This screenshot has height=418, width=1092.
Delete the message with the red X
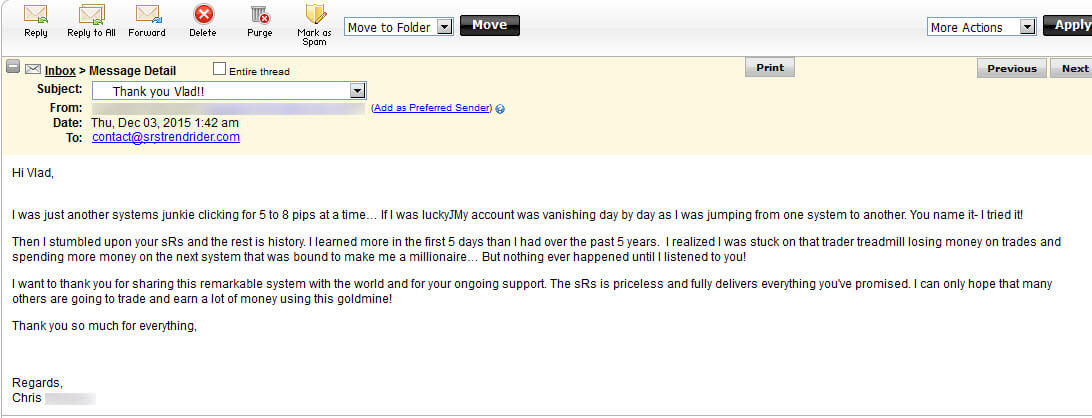(203, 15)
